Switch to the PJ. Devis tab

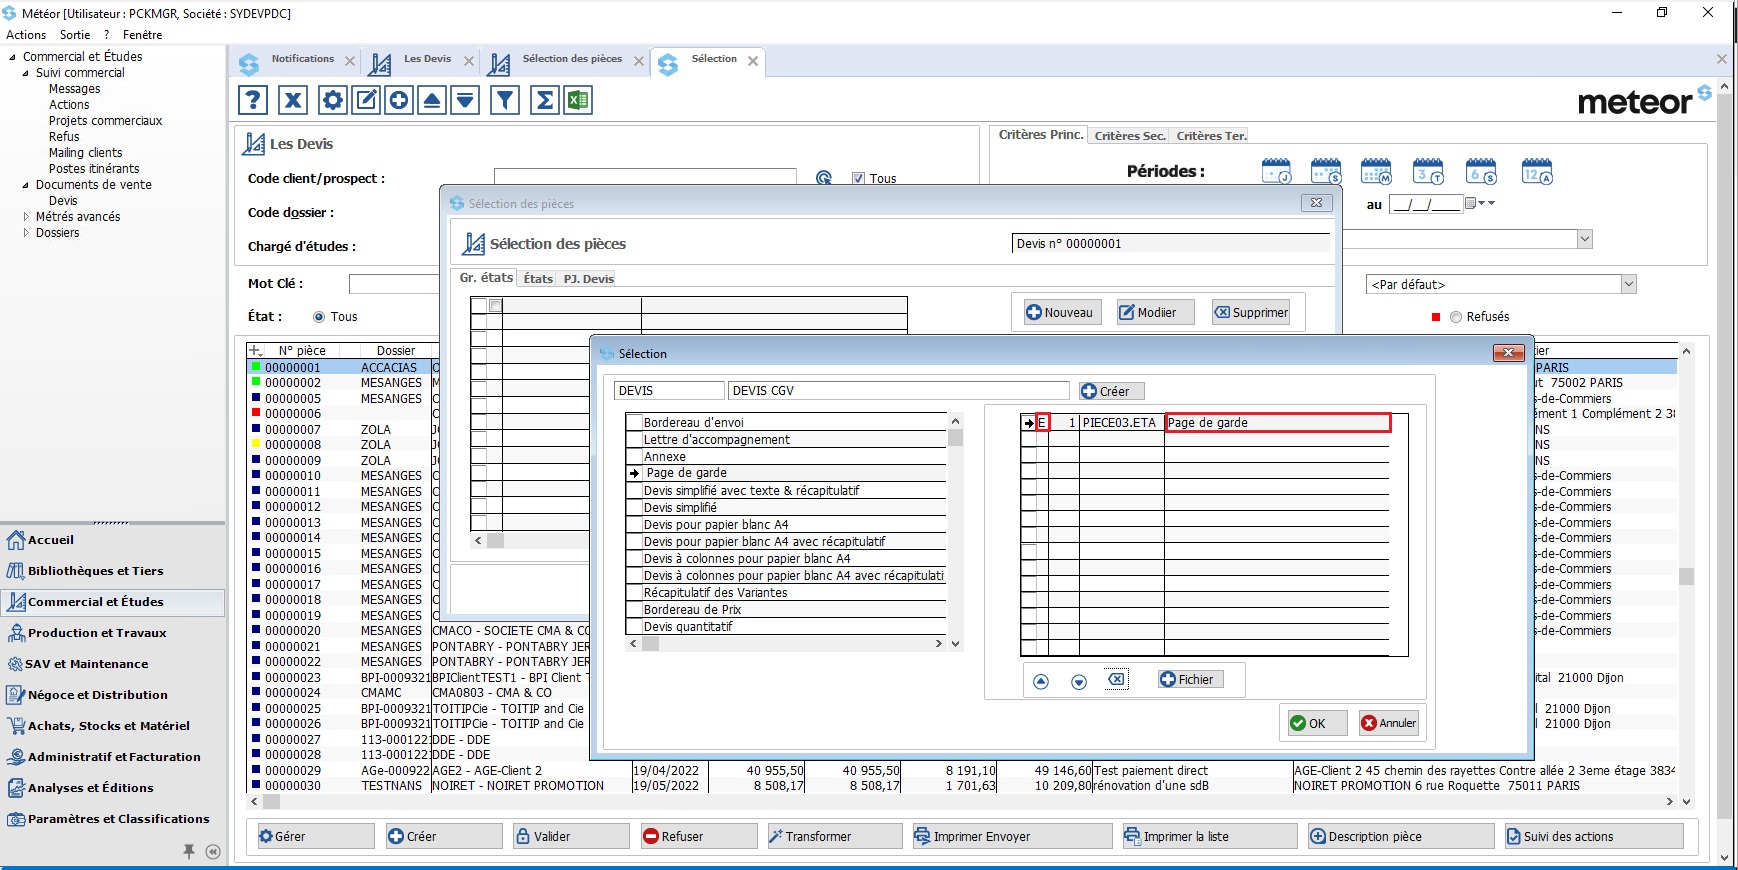point(588,279)
